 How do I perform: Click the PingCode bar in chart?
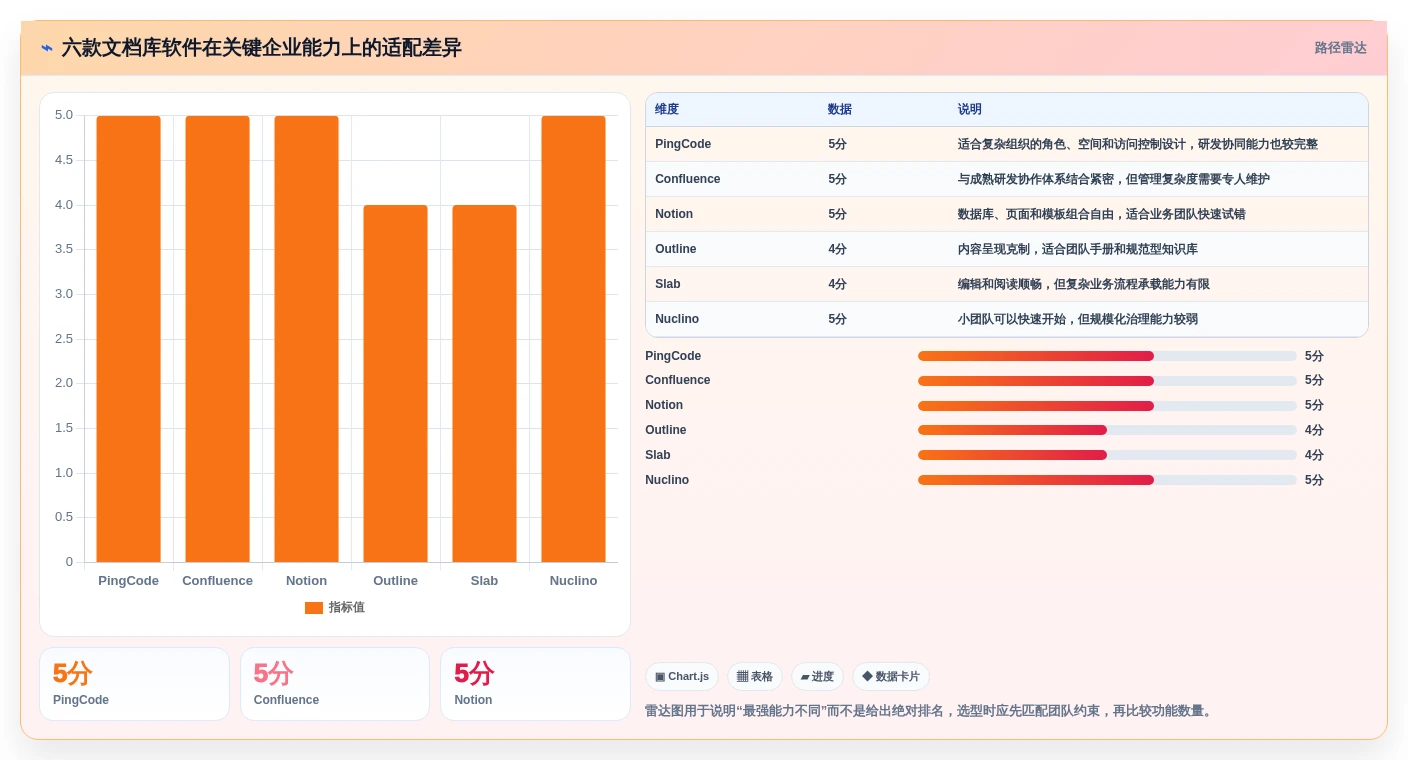(x=128, y=339)
